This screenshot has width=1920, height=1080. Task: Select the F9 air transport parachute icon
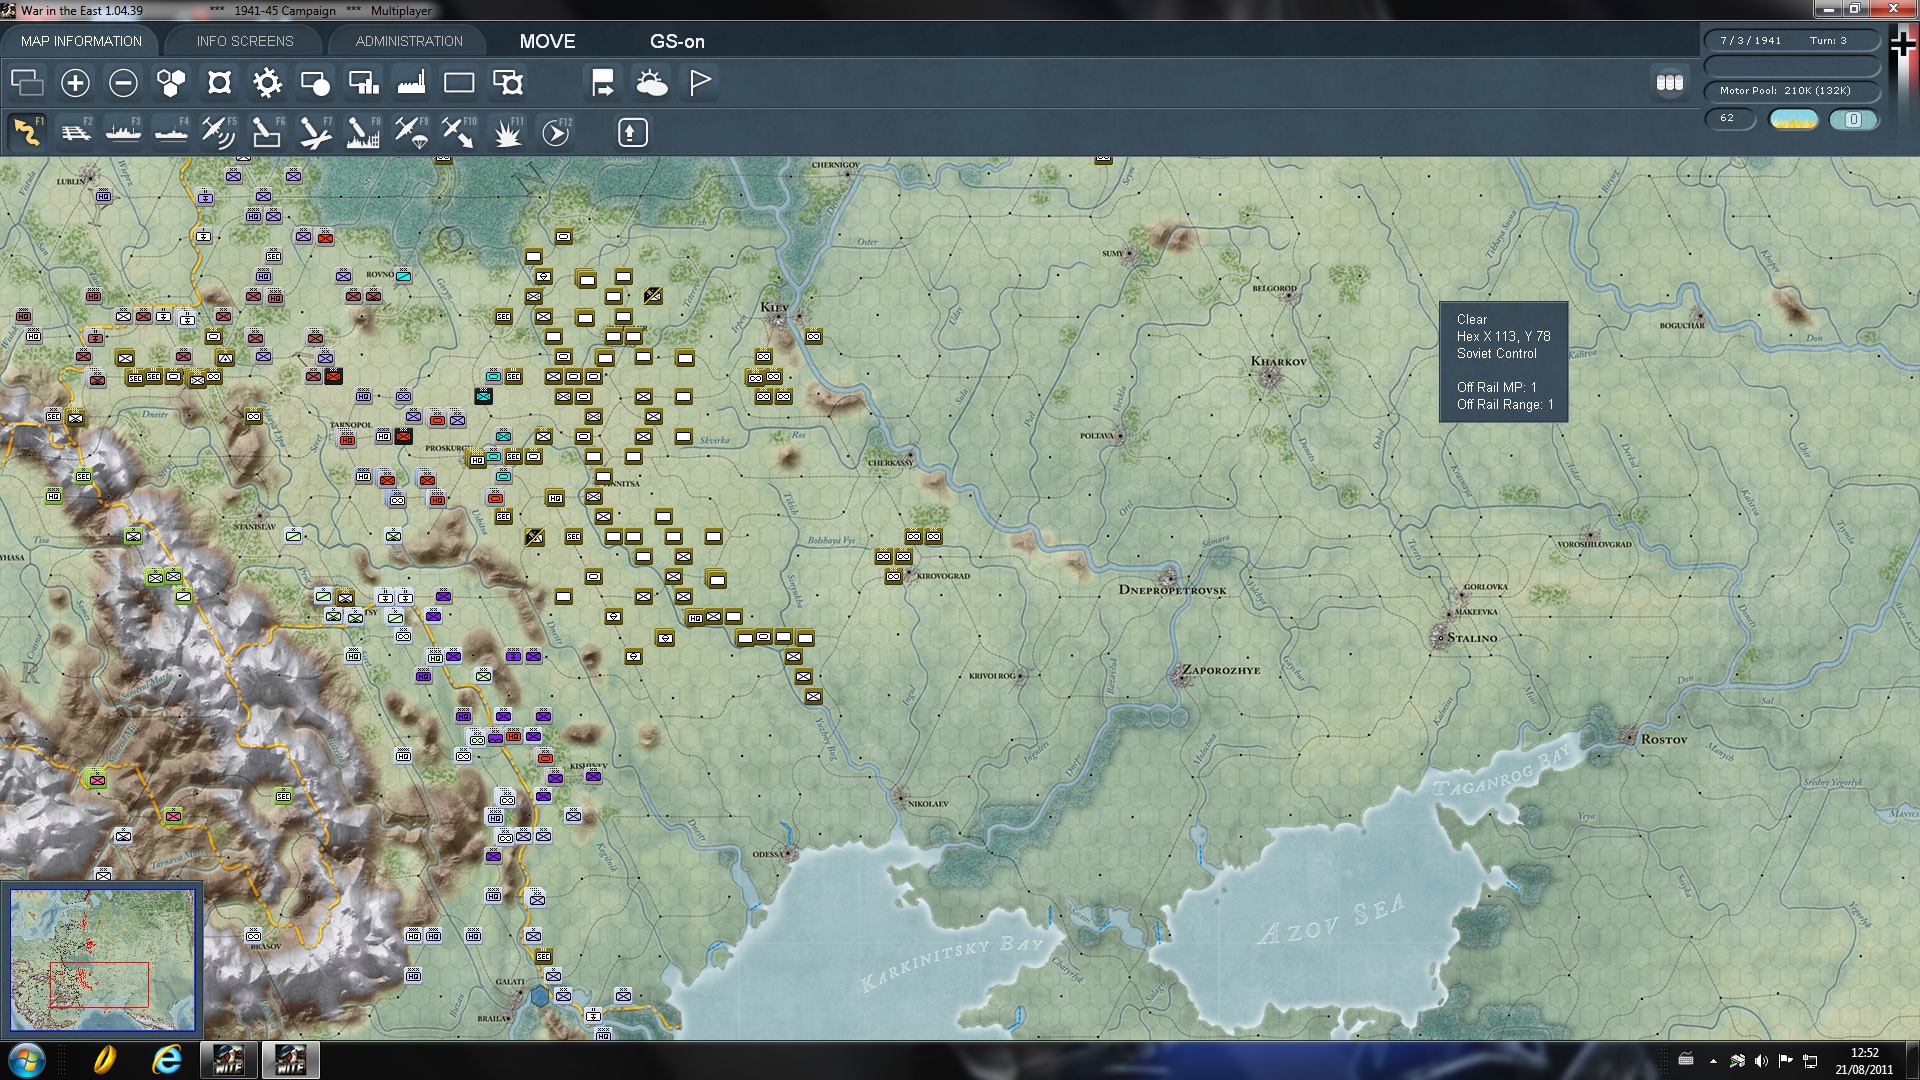(411, 132)
